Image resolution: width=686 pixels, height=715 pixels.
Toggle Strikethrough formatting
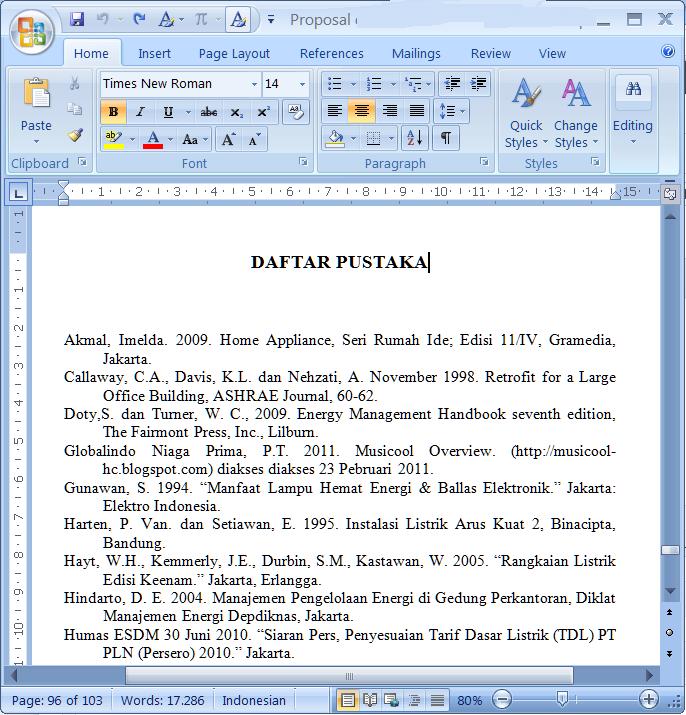pyautogui.click(x=208, y=112)
